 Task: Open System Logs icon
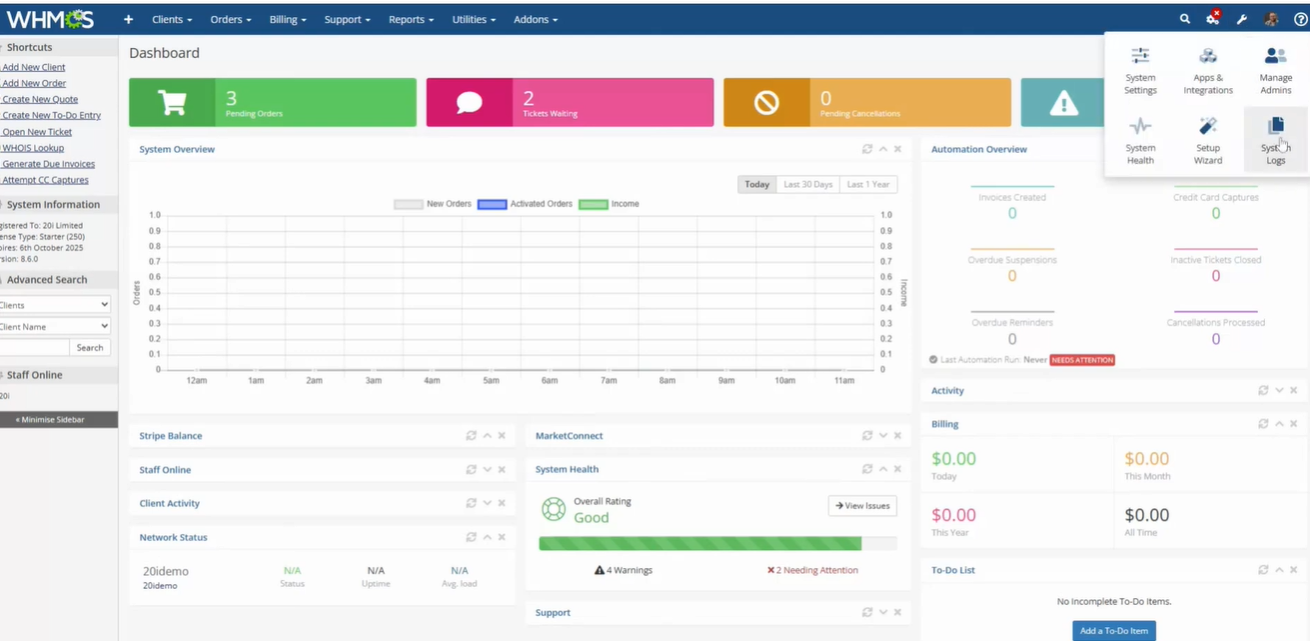point(1275,139)
